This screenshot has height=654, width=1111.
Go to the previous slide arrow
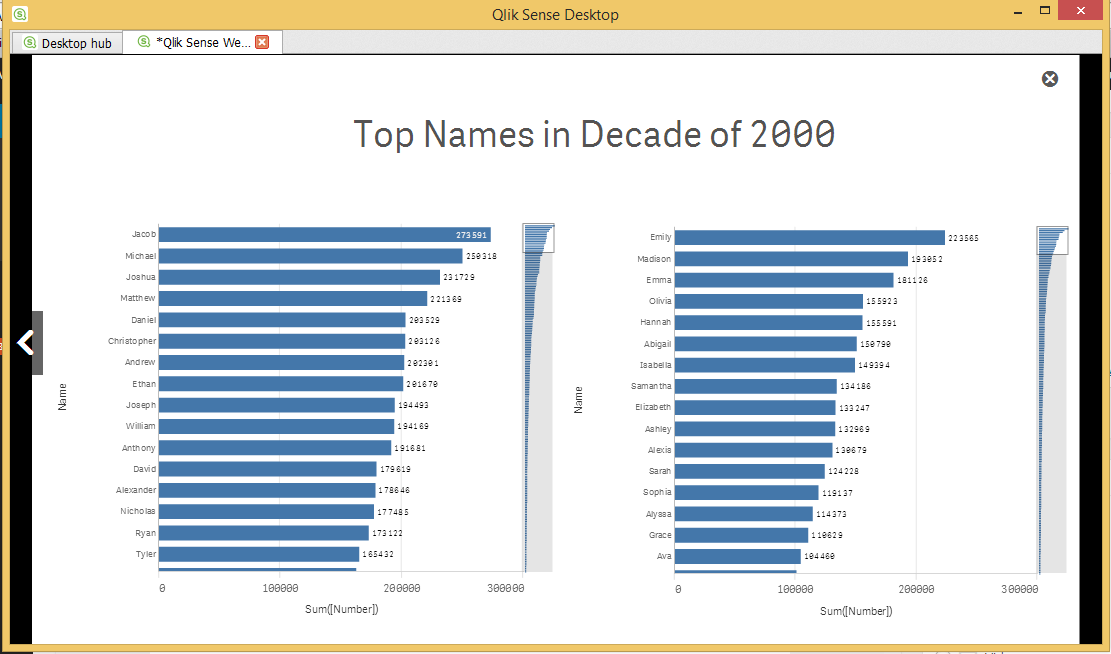pos(26,343)
